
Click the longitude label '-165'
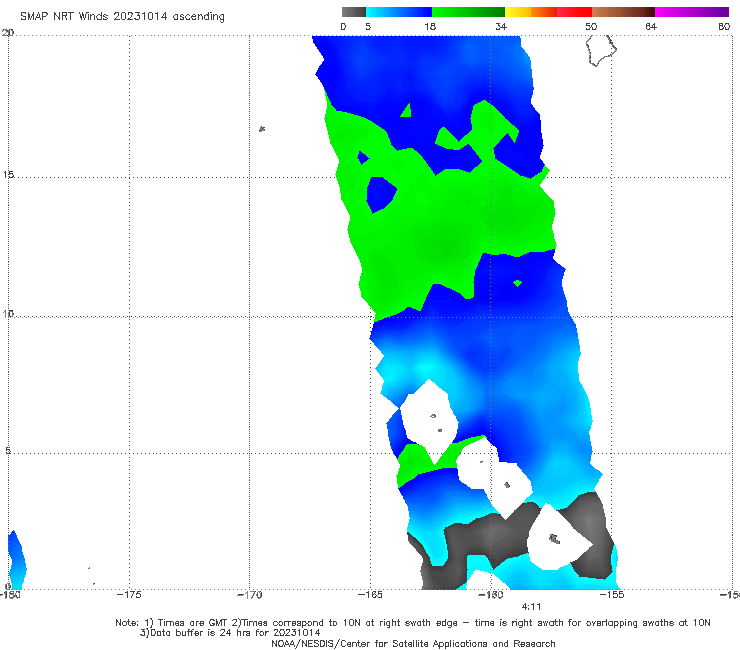pyautogui.click(x=370, y=595)
